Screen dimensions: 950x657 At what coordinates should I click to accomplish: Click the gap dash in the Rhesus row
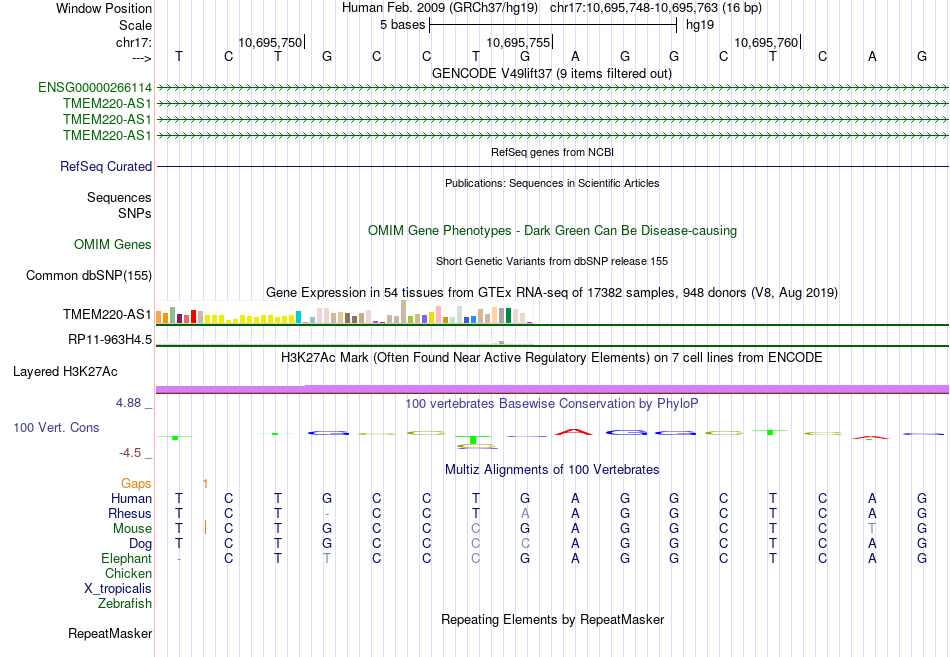pos(327,515)
